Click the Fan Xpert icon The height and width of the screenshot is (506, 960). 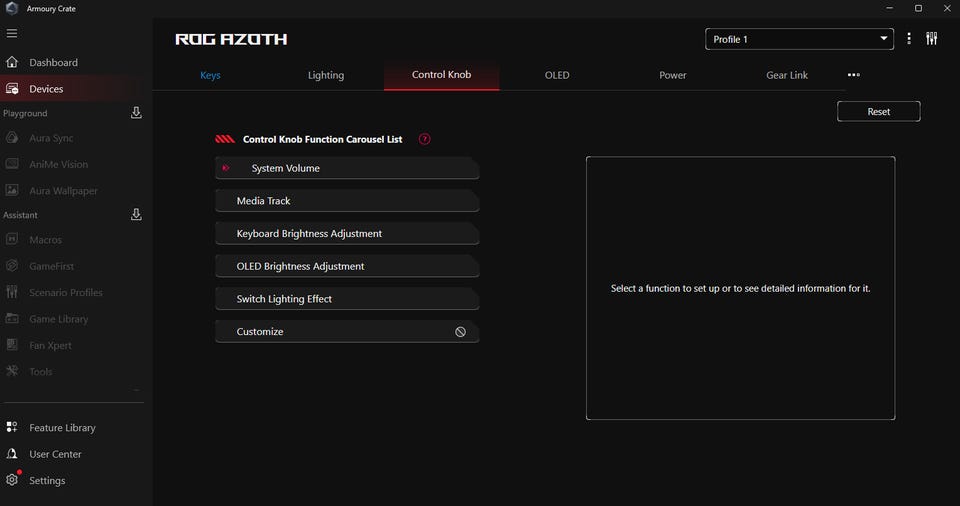tap(12, 345)
